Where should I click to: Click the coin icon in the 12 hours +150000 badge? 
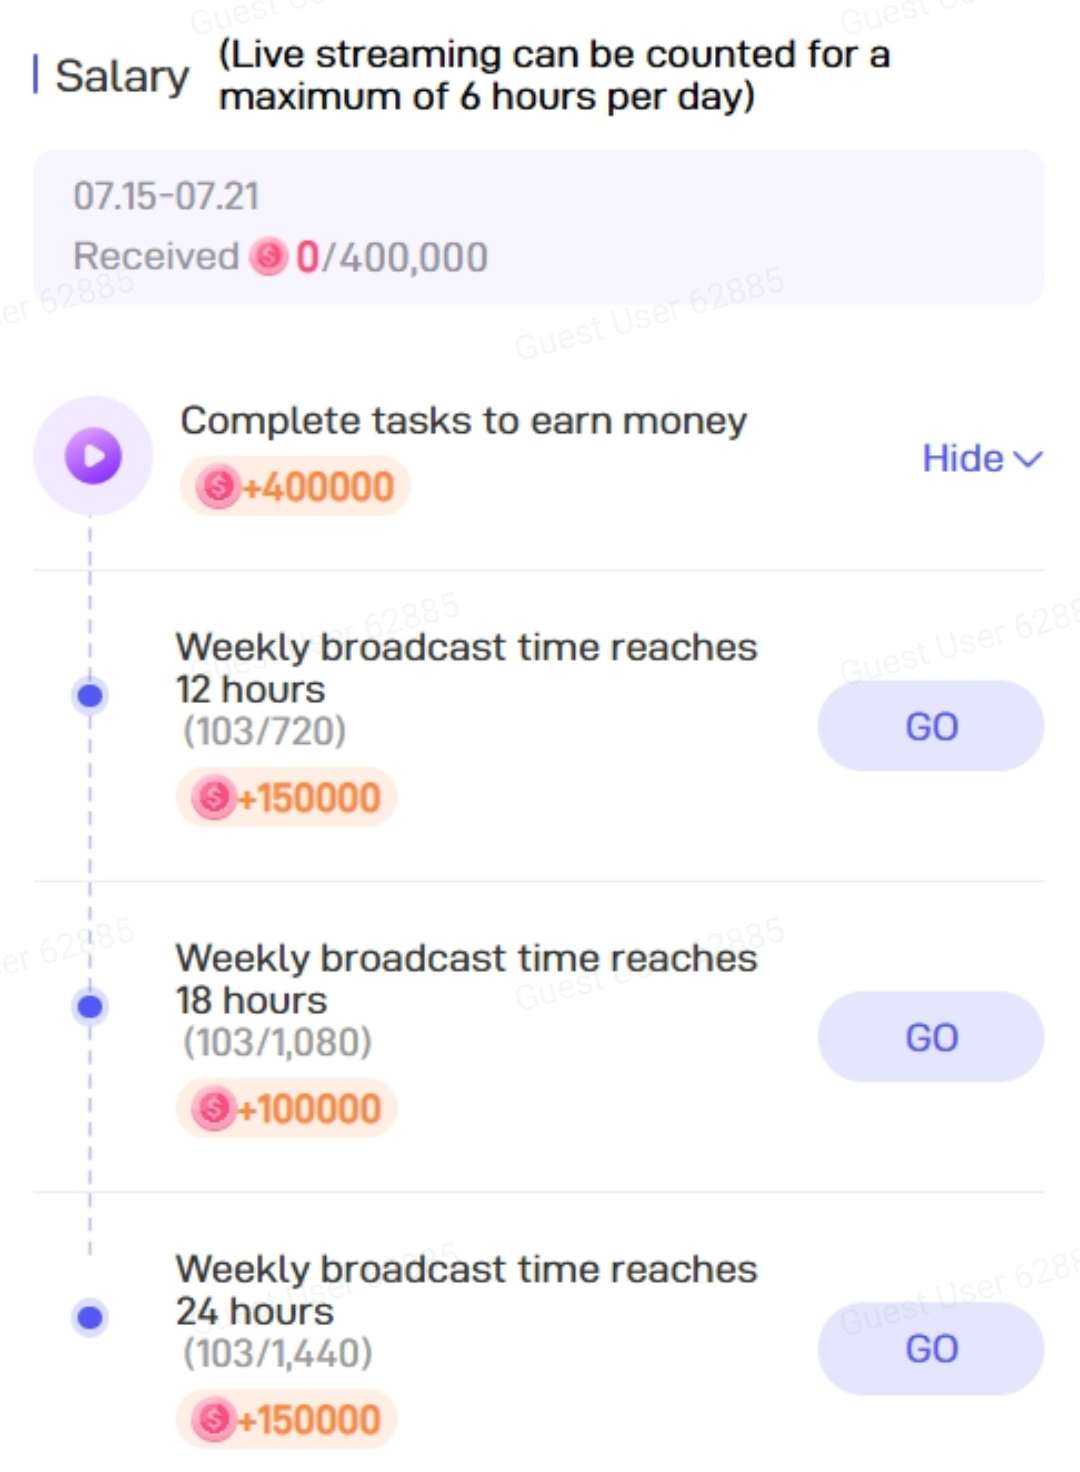pos(213,798)
